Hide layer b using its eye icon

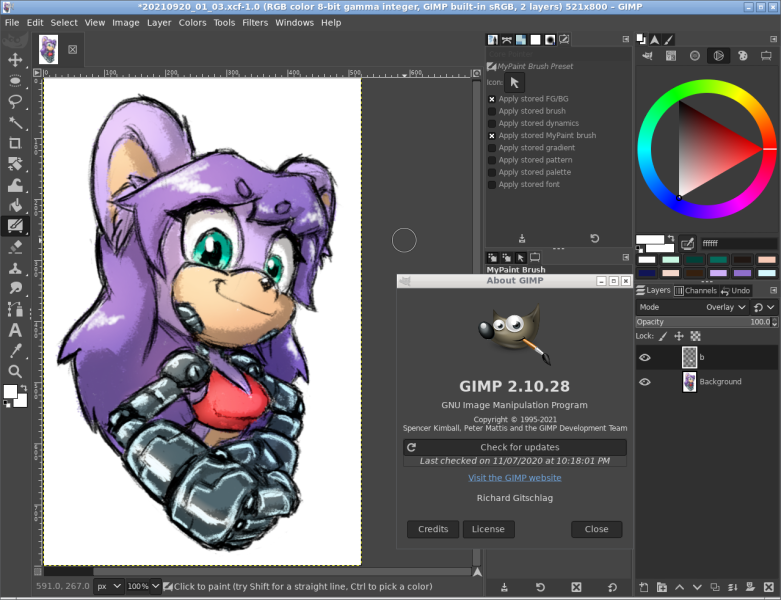tap(645, 358)
